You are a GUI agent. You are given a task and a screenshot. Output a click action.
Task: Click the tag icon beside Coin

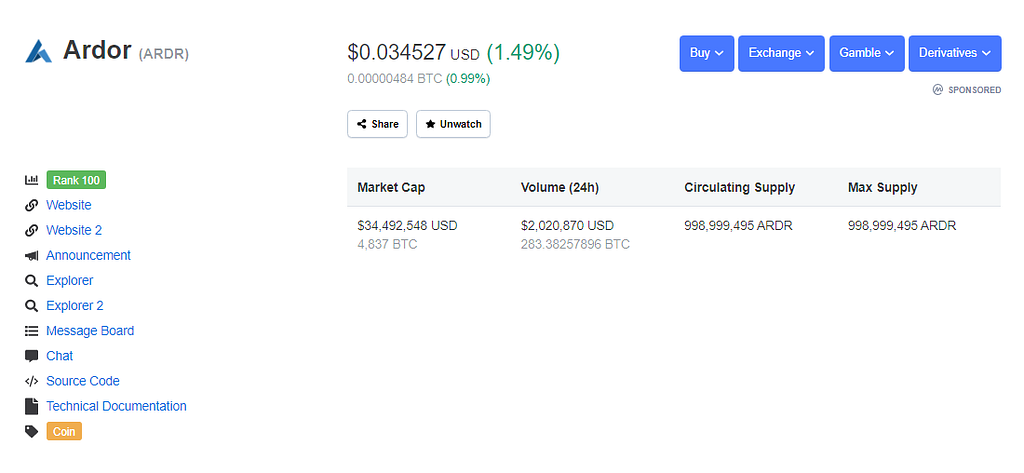coord(31,431)
